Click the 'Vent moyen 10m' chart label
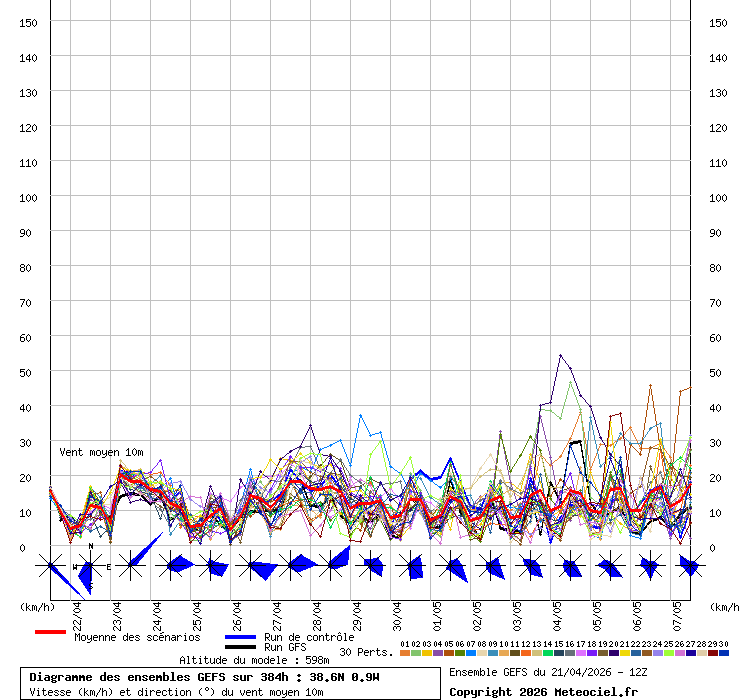Screen dimensions: 740x700 (x=101, y=452)
